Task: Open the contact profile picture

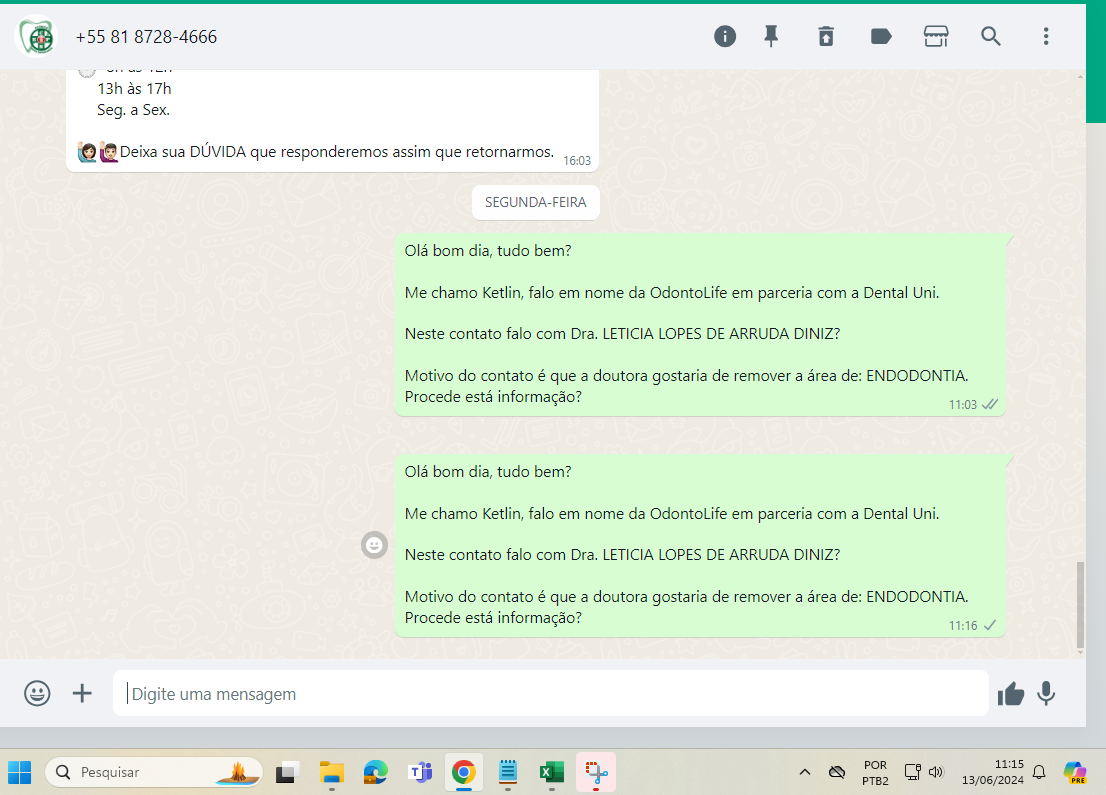Action: tap(37, 36)
